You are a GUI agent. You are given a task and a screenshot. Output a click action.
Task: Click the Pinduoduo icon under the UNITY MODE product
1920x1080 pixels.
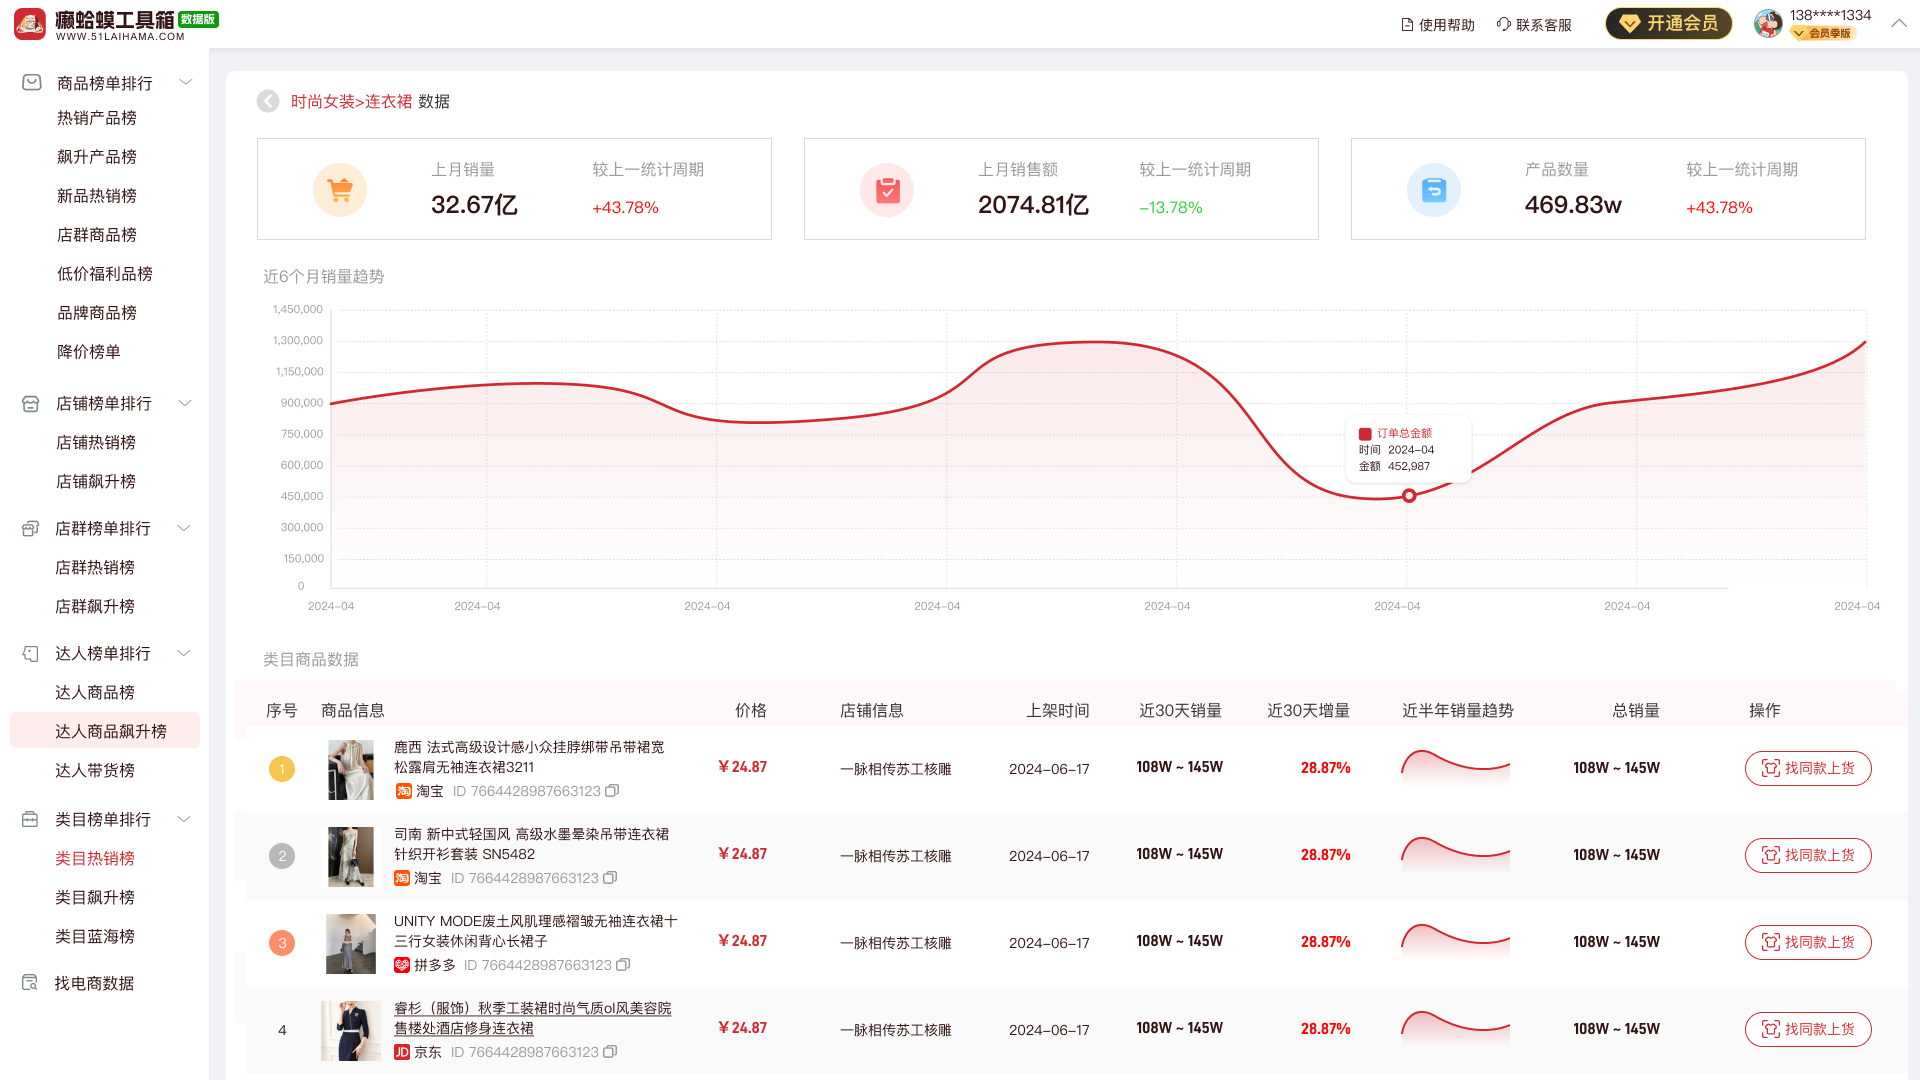pos(404,965)
